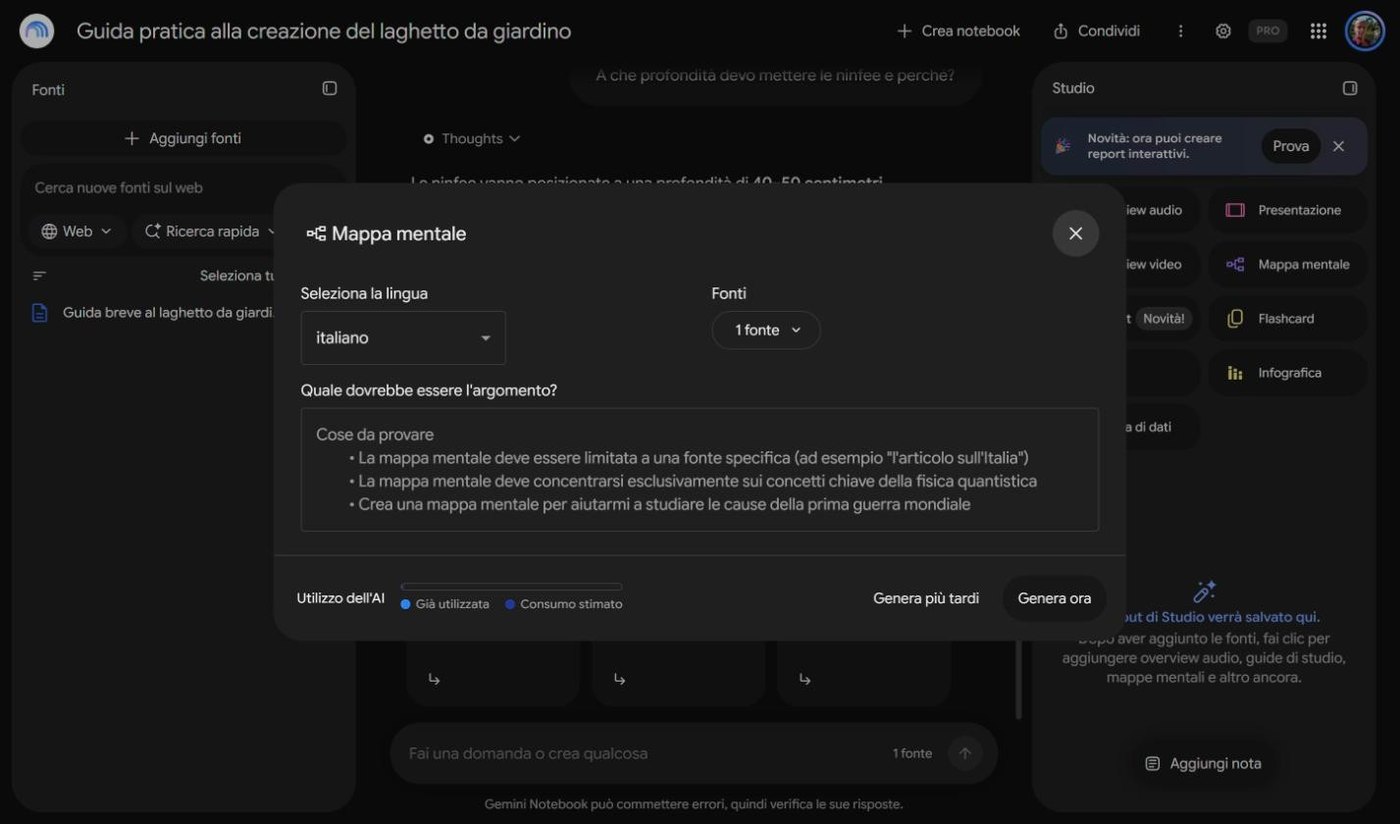The width and height of the screenshot is (1400, 824).
Task: Open the Google apps grid
Action: [x=1318, y=31]
